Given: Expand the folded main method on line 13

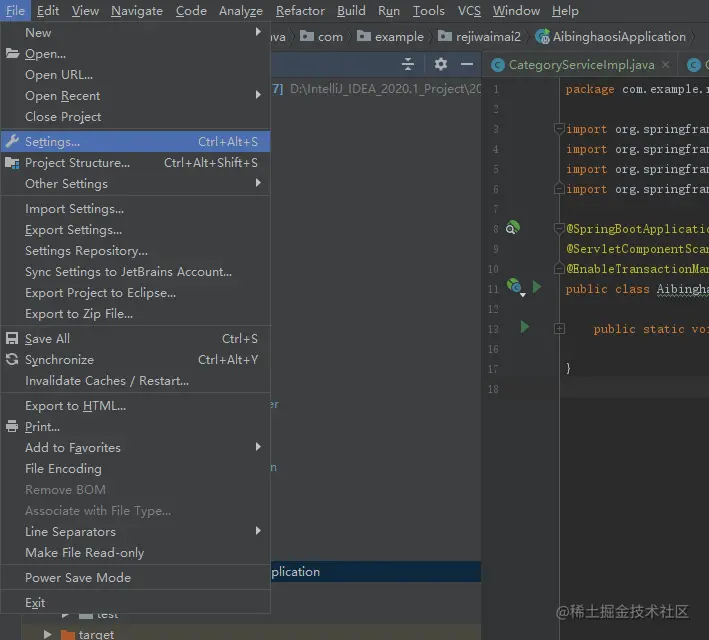Looking at the screenshot, I should click(x=560, y=328).
